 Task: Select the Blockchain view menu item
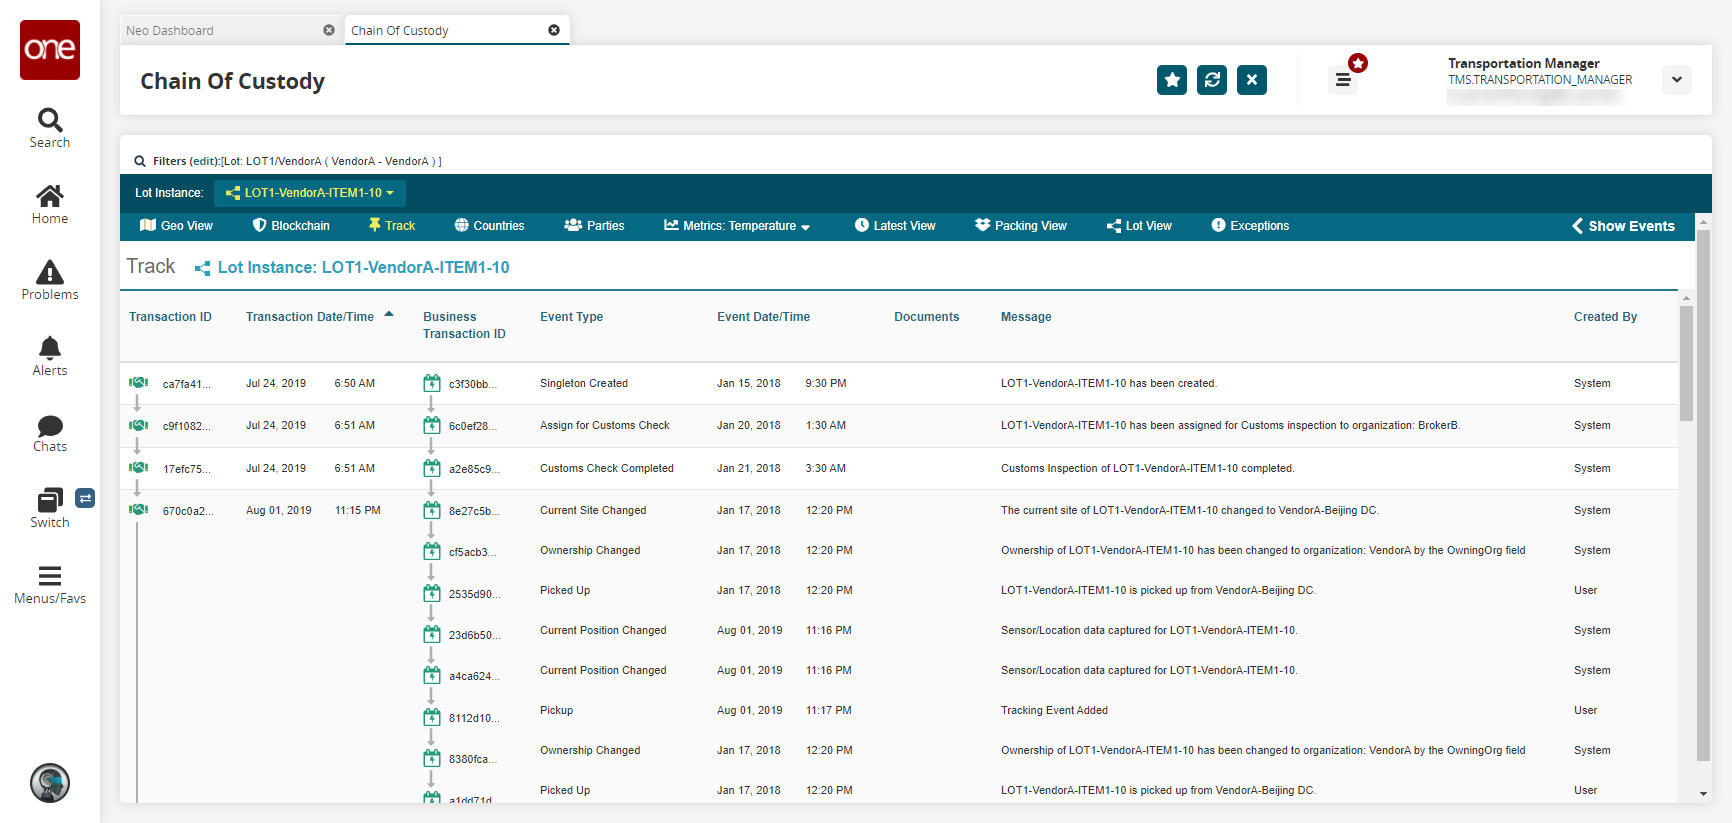point(291,226)
